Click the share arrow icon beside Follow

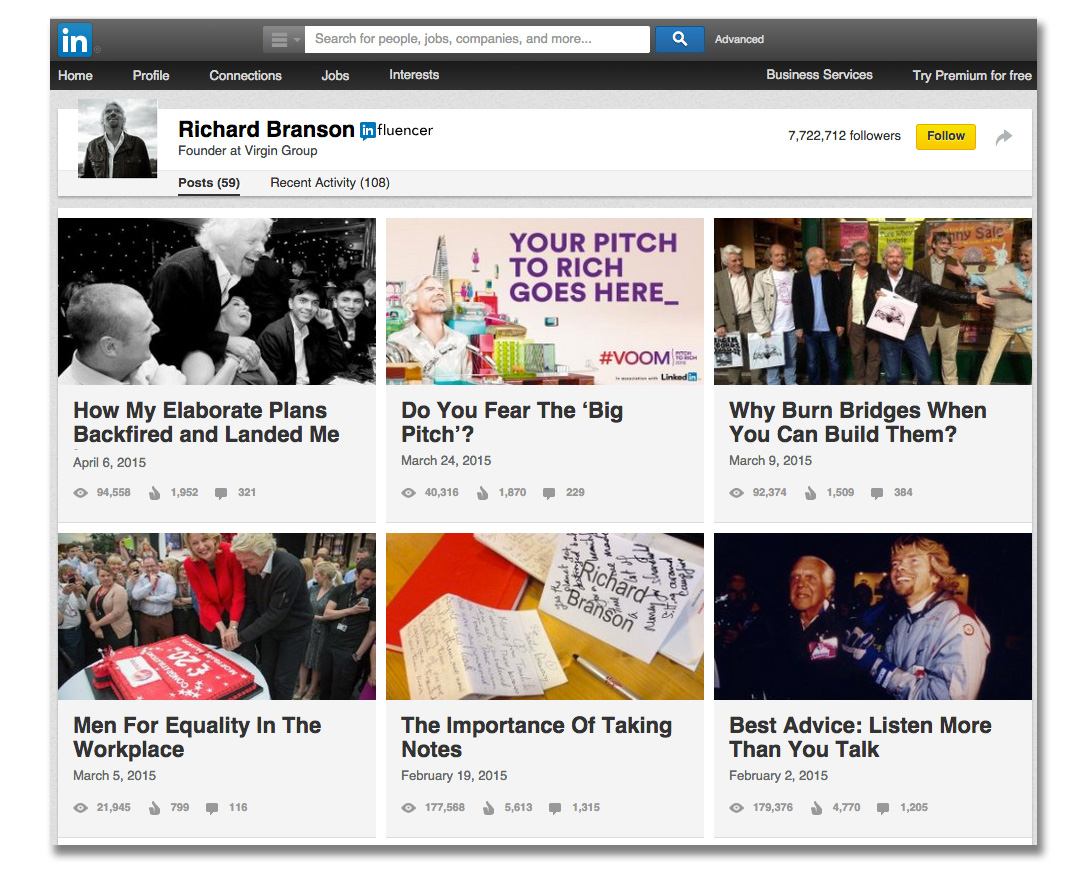tap(1004, 138)
